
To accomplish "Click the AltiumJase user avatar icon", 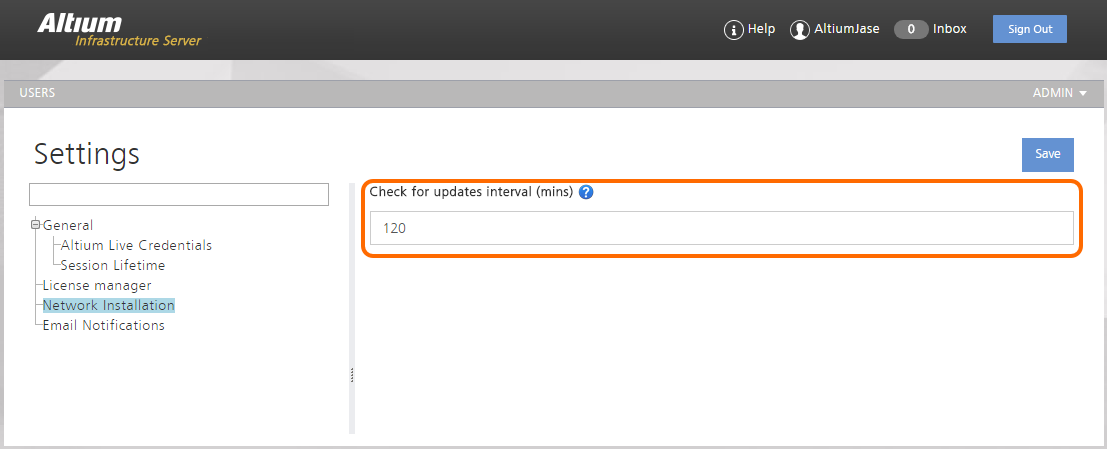I will [x=799, y=30].
